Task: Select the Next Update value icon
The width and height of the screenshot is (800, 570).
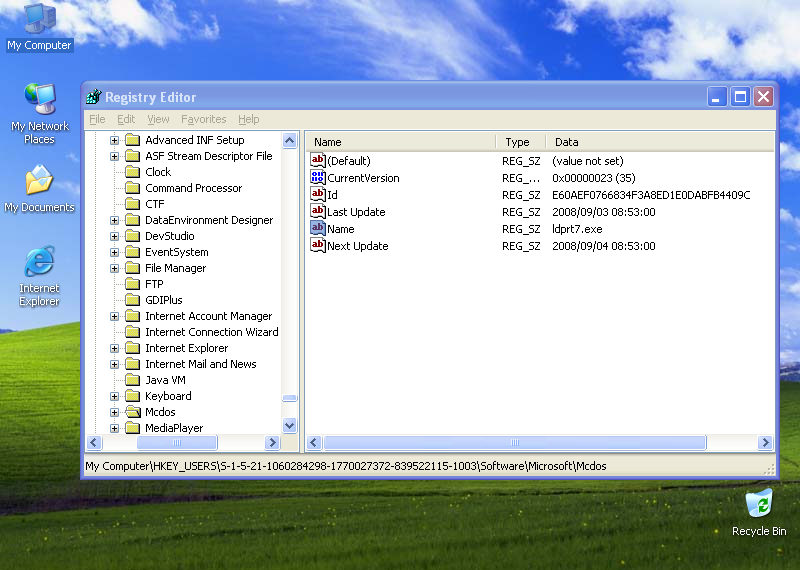Action: coord(317,245)
